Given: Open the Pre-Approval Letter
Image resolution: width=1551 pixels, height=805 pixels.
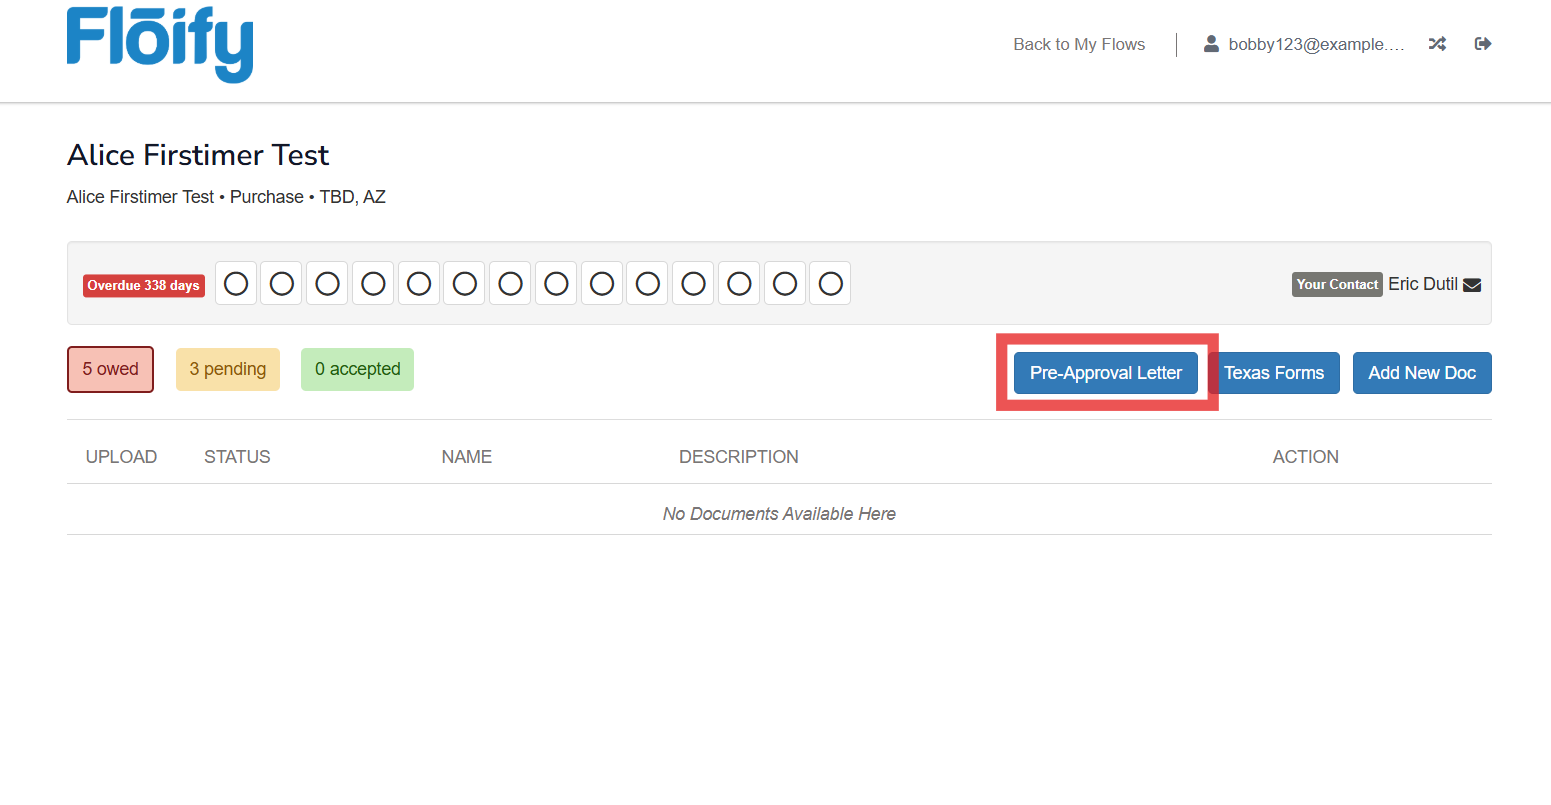Looking at the screenshot, I should [x=1106, y=373].
